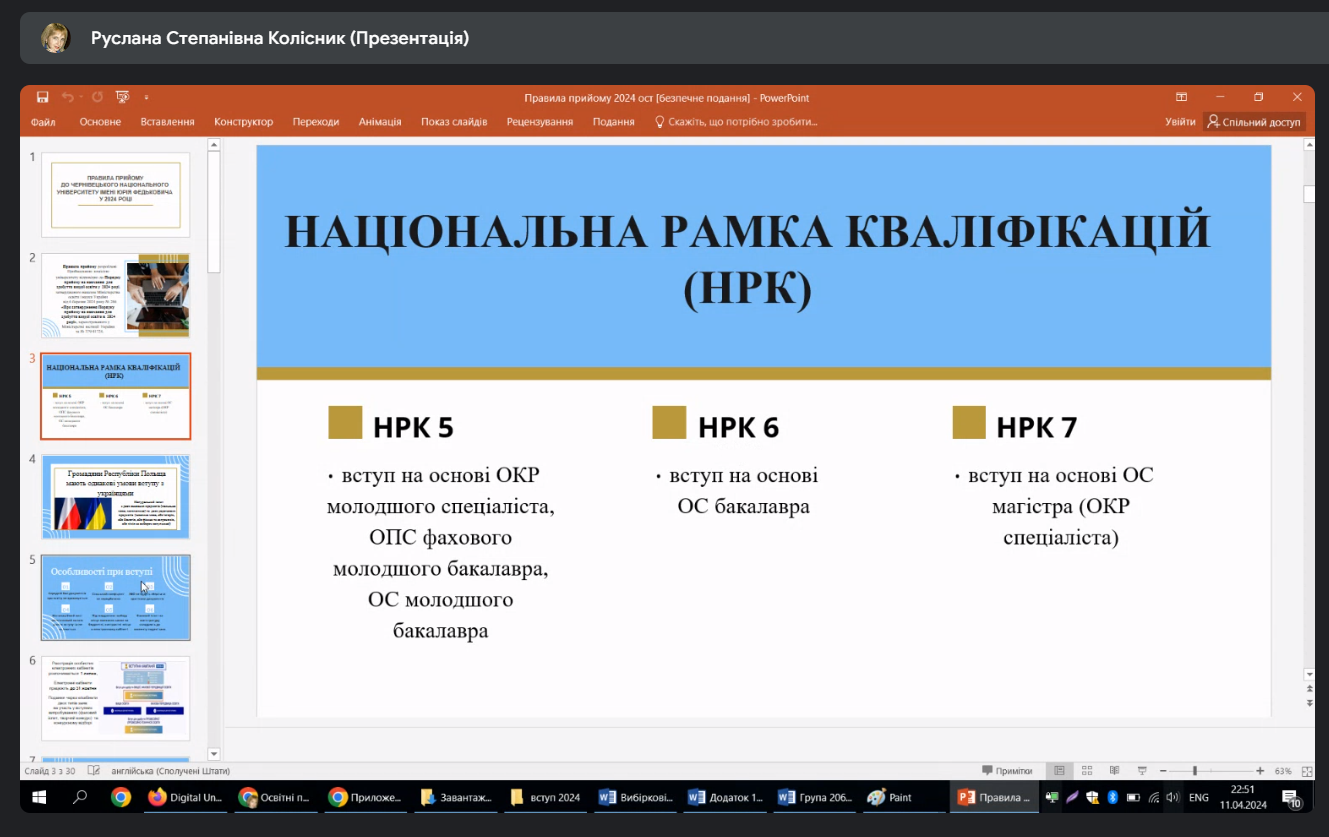Screen dimensions: 1329x837
Task: Click the Увійти sign-in link
Action: [1180, 122]
